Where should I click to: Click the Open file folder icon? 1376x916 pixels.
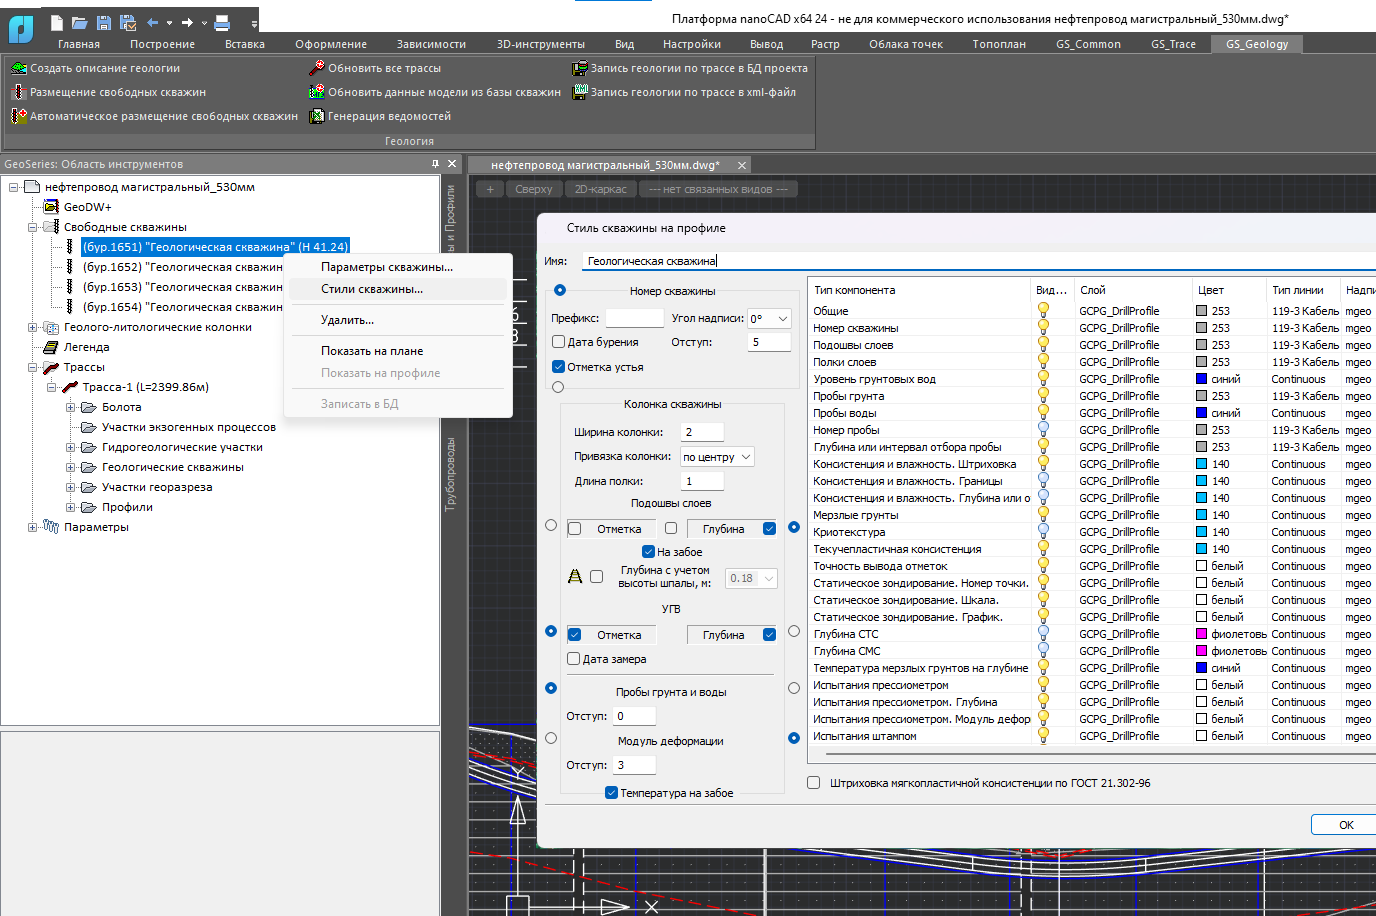(80, 22)
